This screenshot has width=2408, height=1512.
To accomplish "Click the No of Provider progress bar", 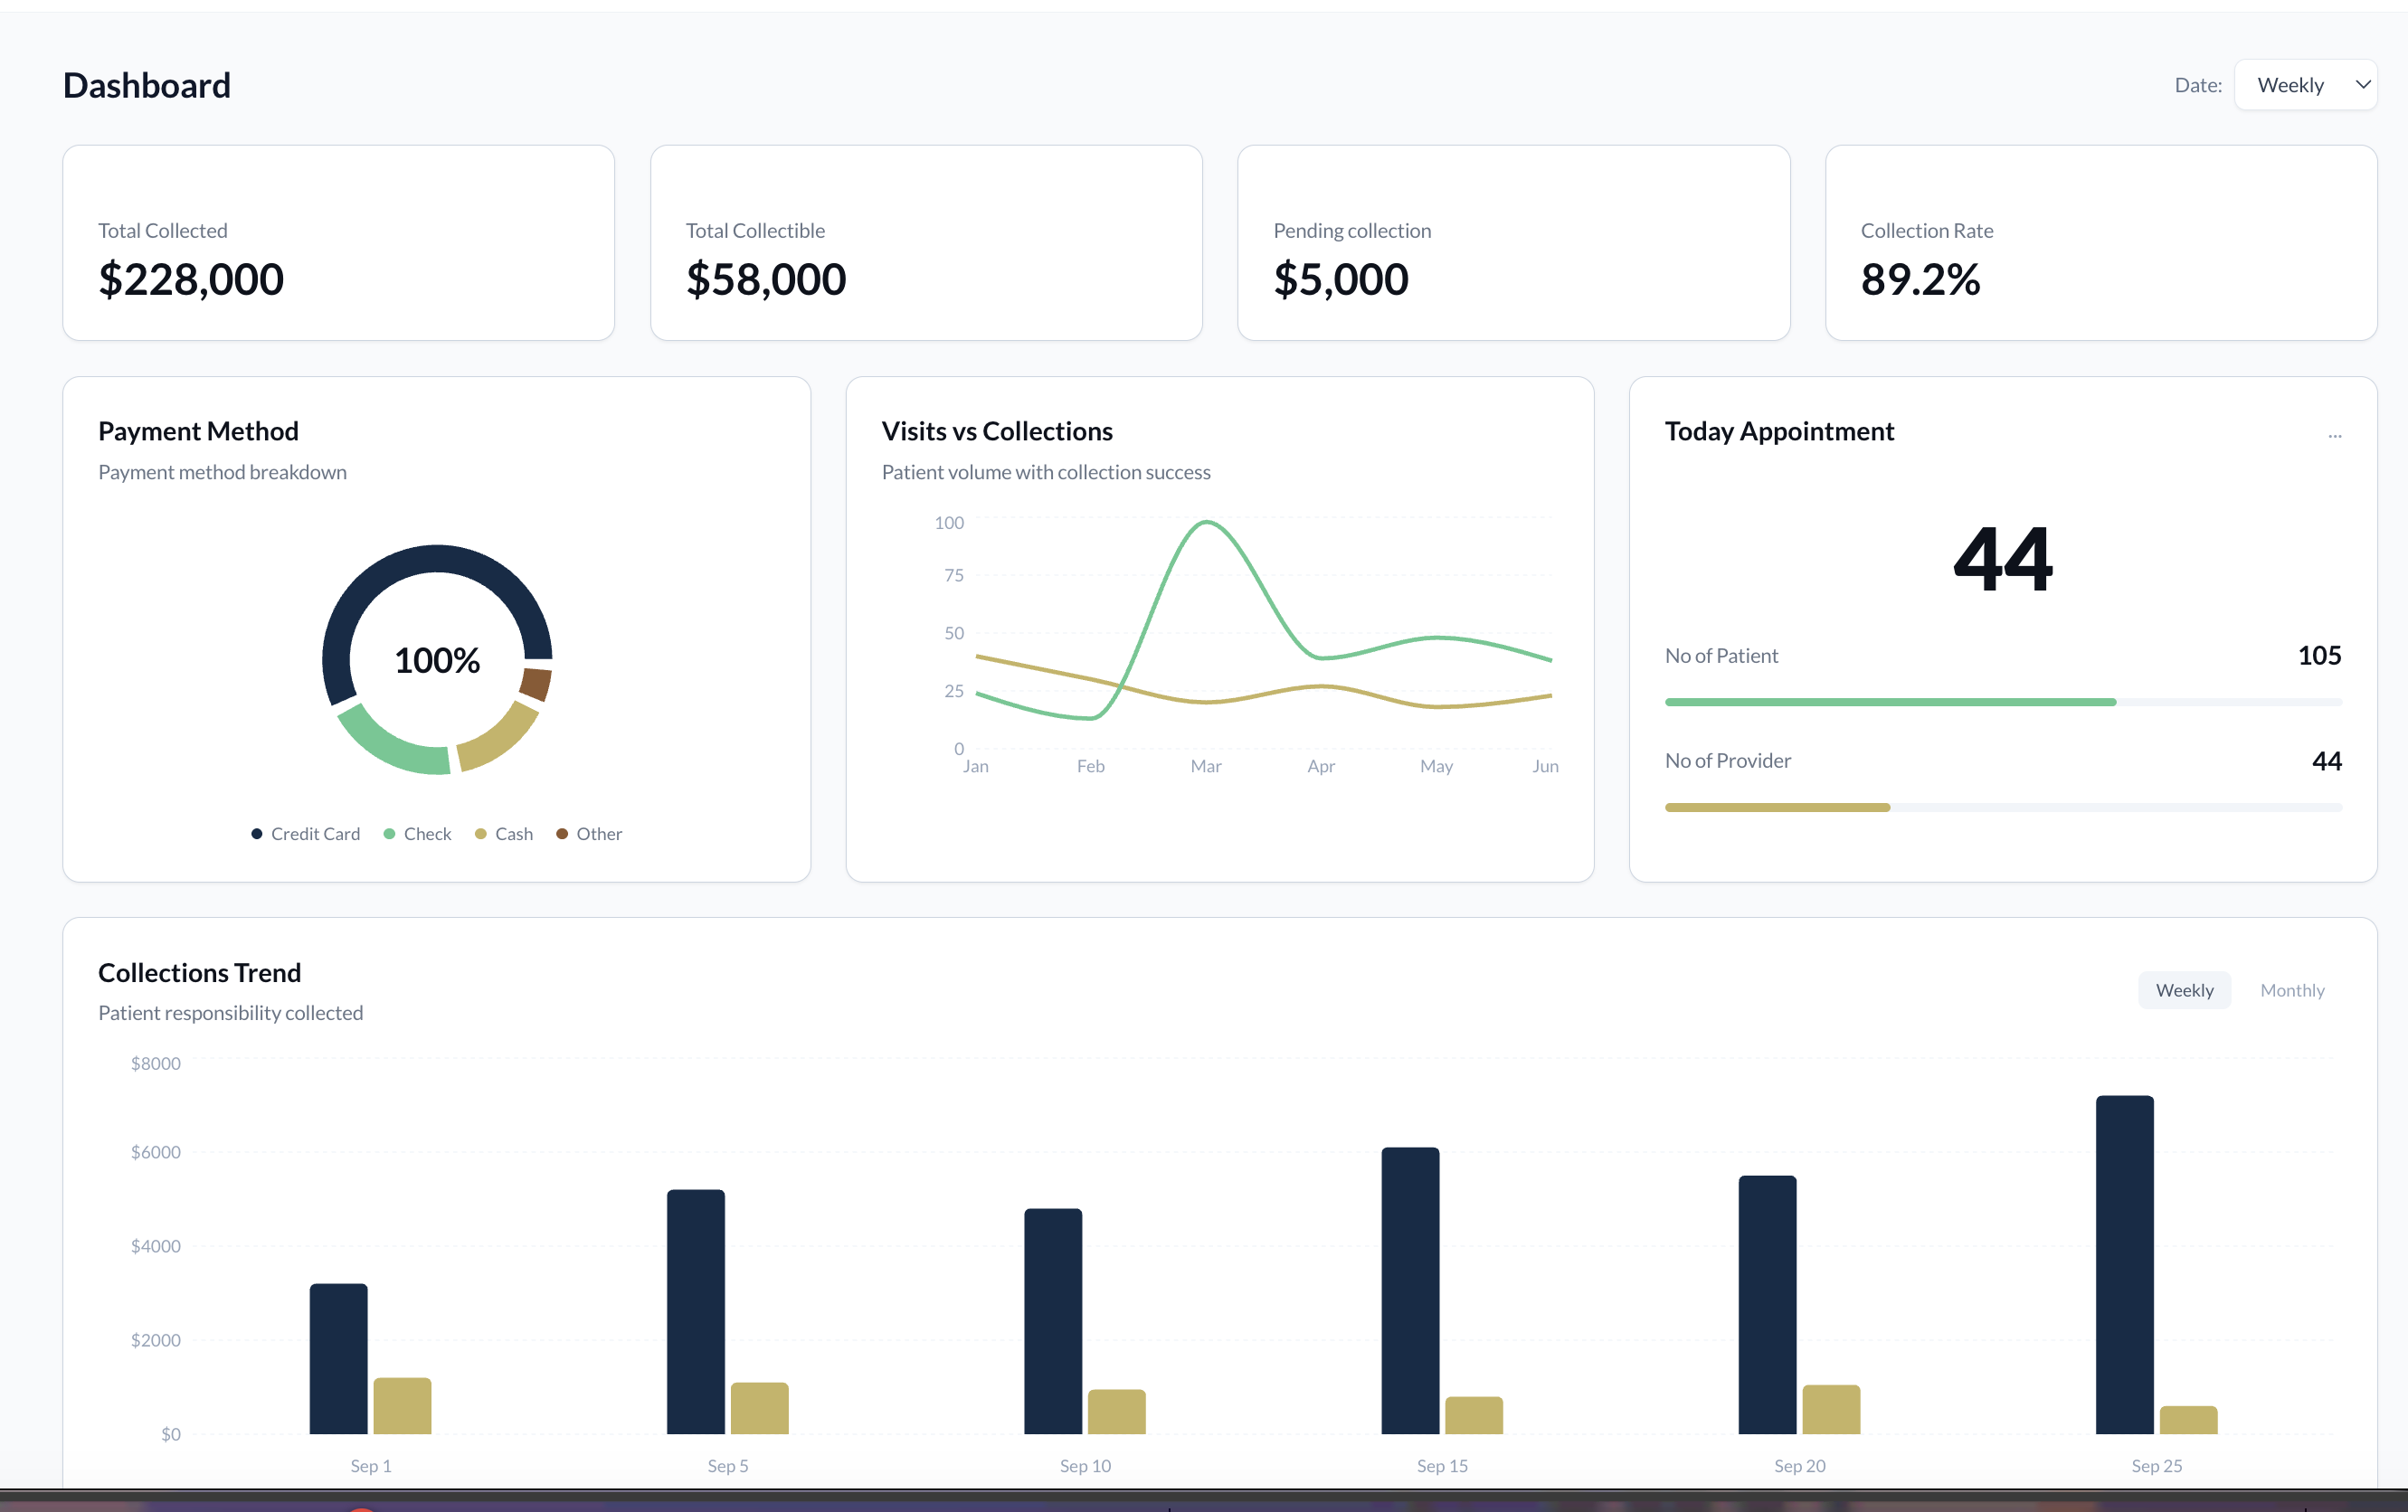I will pyautogui.click(x=1777, y=807).
